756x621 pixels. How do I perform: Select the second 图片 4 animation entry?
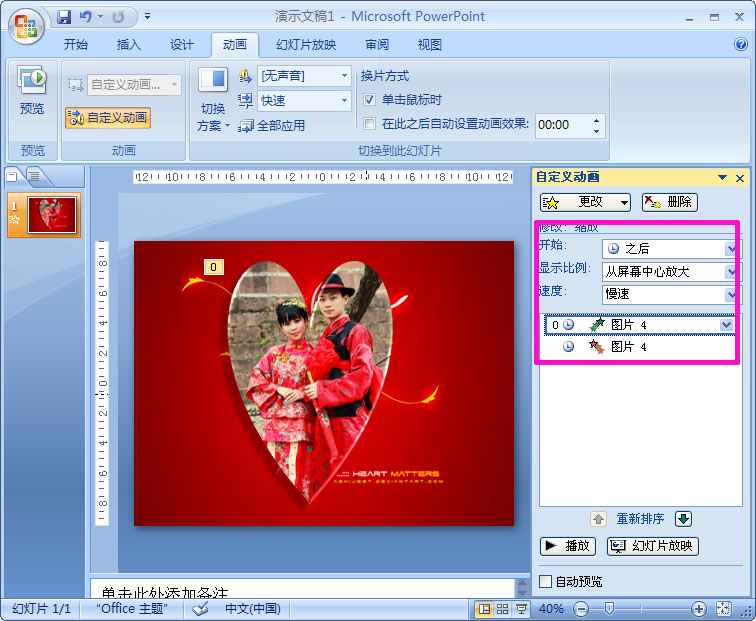point(639,347)
